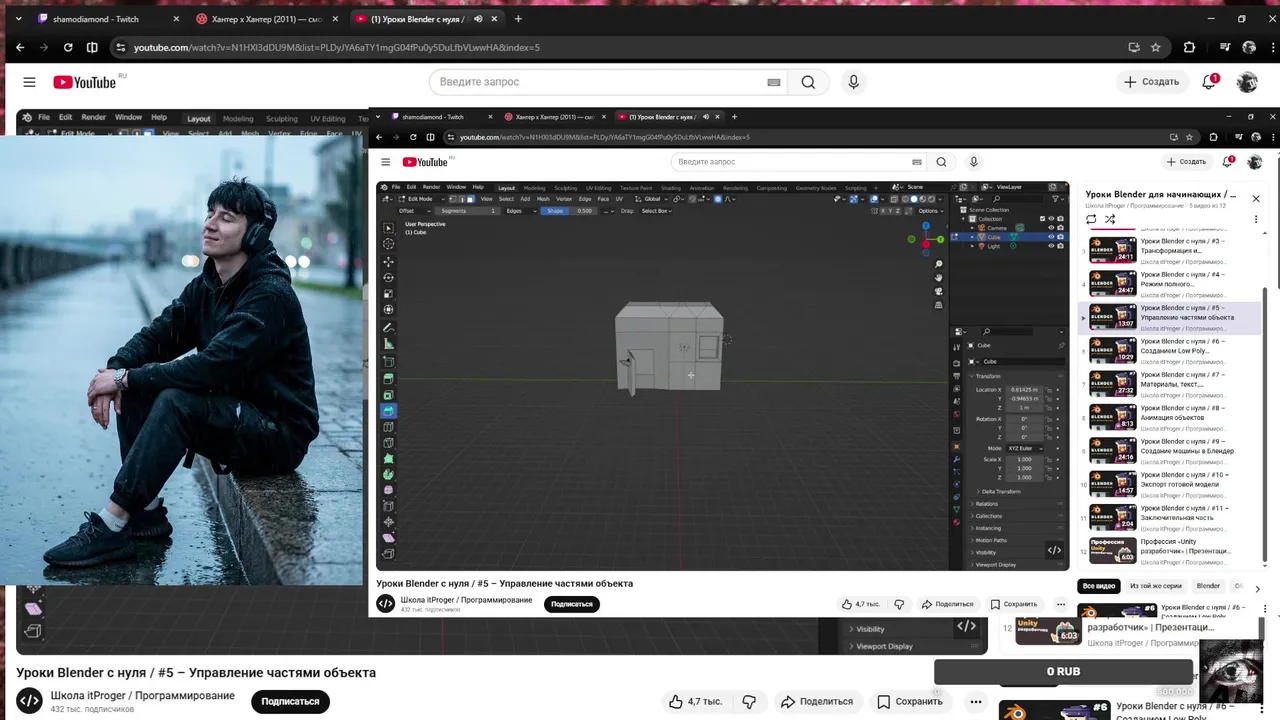Adjust the Shape 0.500 slider in Blender
Viewport: 1280px width, 720px height.
[569, 211]
